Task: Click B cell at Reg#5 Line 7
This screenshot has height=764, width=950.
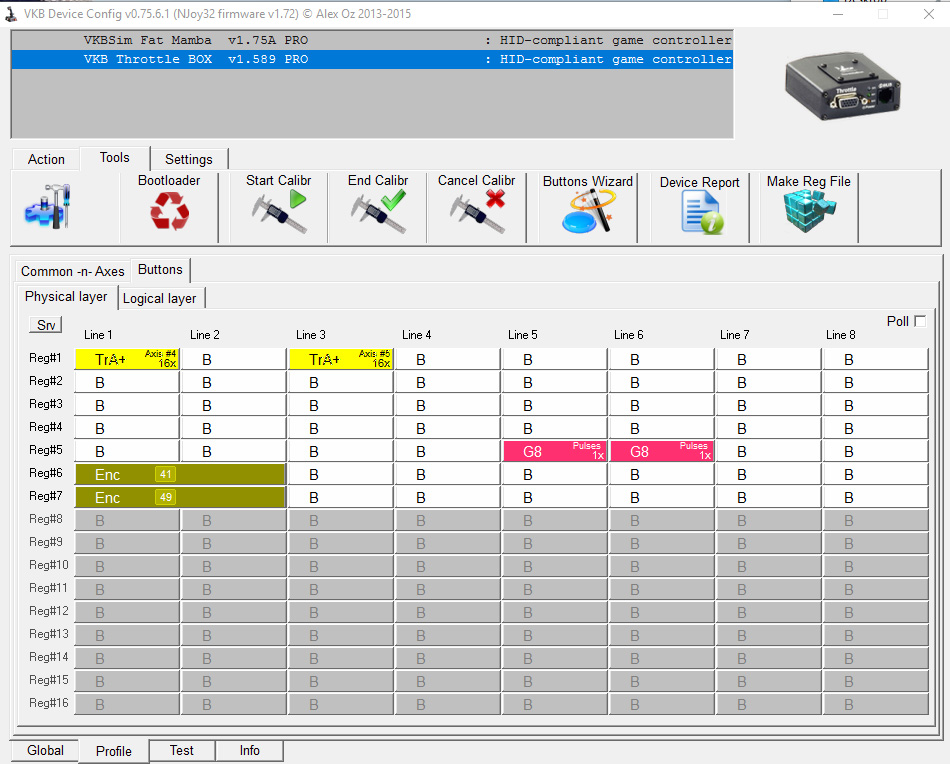Action: pyautogui.click(x=768, y=451)
